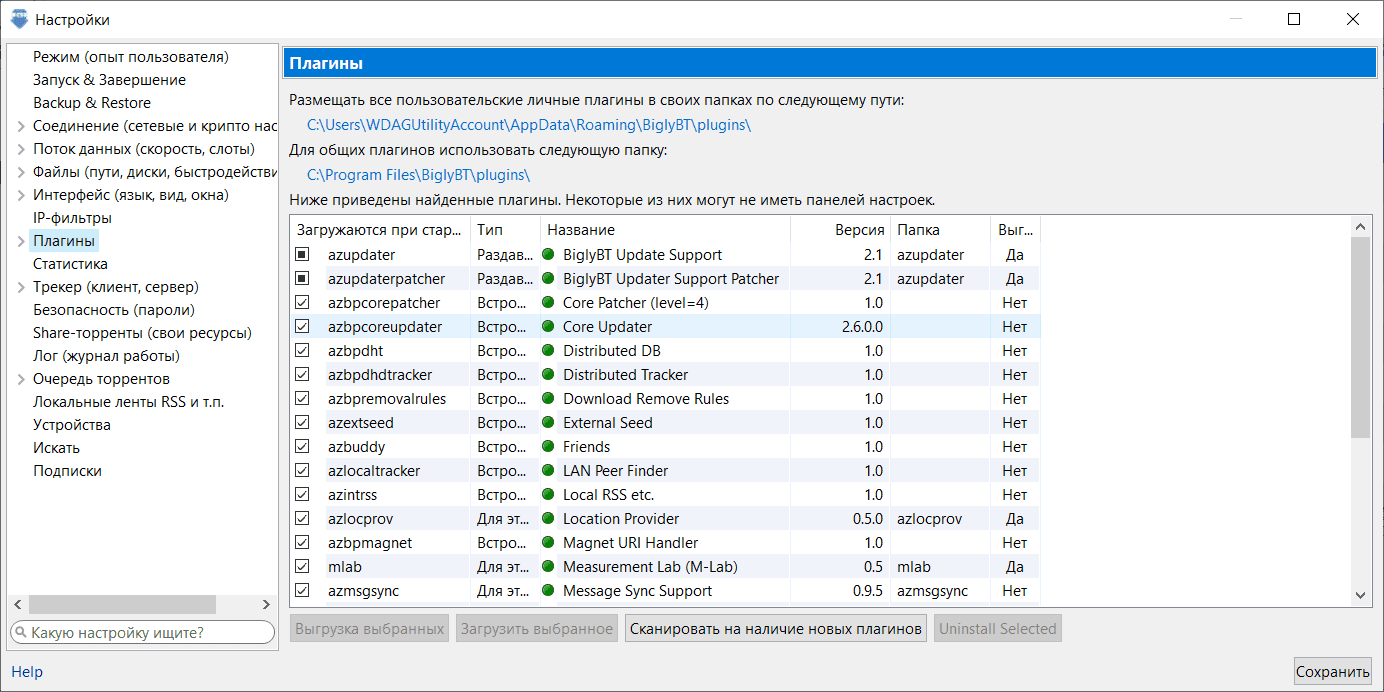This screenshot has width=1384, height=692.
Task: Open the Статистика settings section
Action: pyautogui.click(x=70, y=264)
